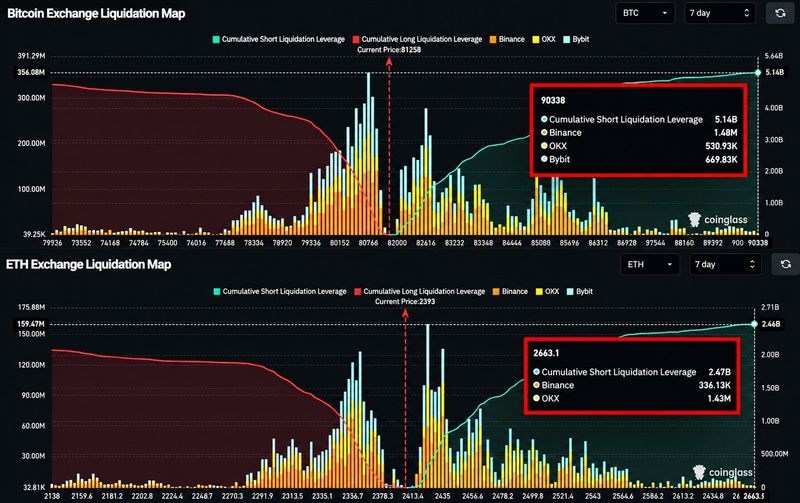Click the tallest bar in the ETH chart
The image size is (800, 503).
coord(428,406)
